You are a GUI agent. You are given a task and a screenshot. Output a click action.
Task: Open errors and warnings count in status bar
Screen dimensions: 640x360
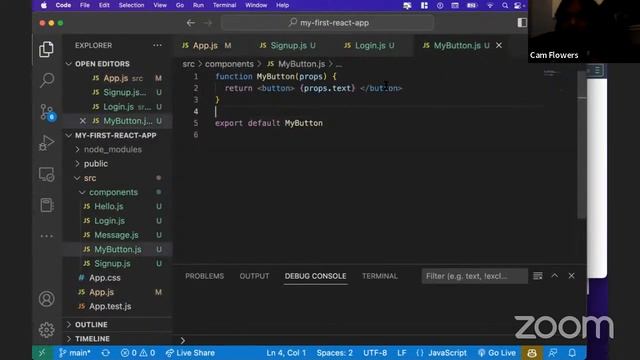click(138, 353)
